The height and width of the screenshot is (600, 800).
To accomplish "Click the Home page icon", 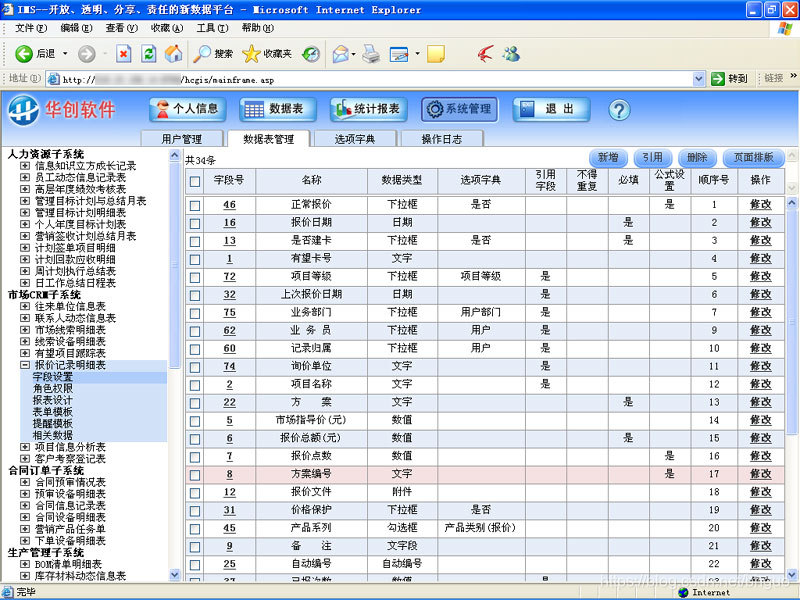I will pyautogui.click(x=173, y=54).
